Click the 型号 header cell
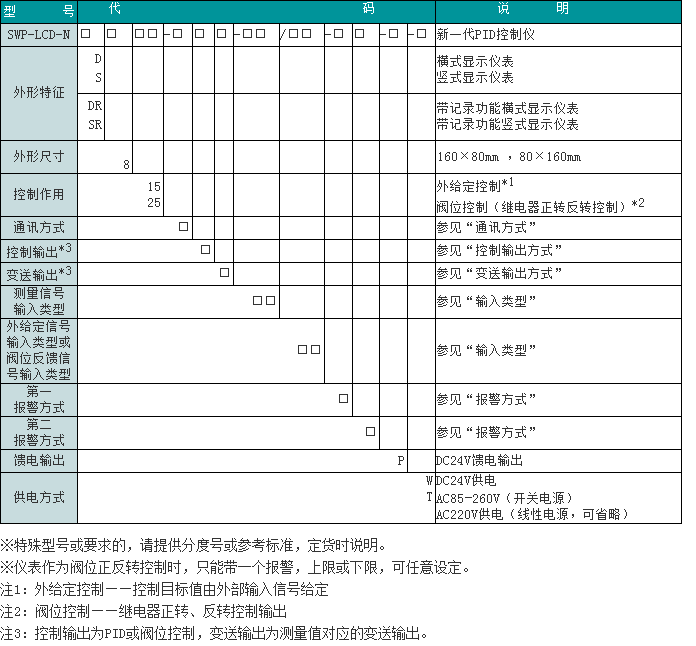Screen dimensions: 696x646 click(x=39, y=12)
